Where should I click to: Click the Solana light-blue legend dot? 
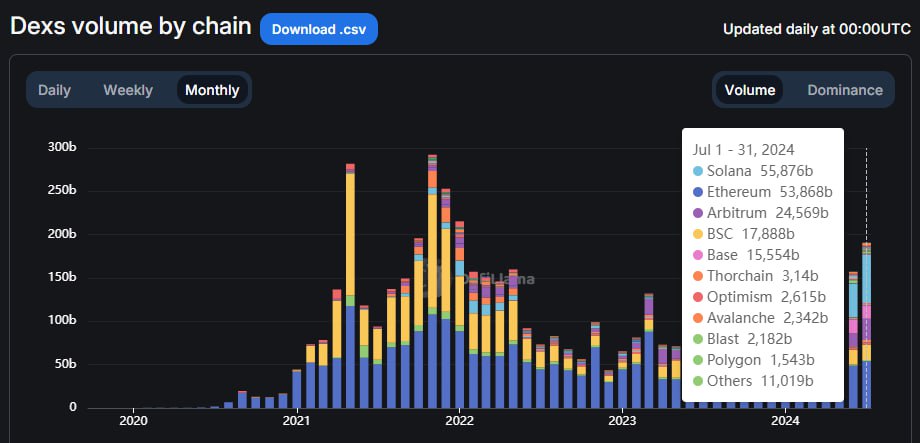pos(698,171)
